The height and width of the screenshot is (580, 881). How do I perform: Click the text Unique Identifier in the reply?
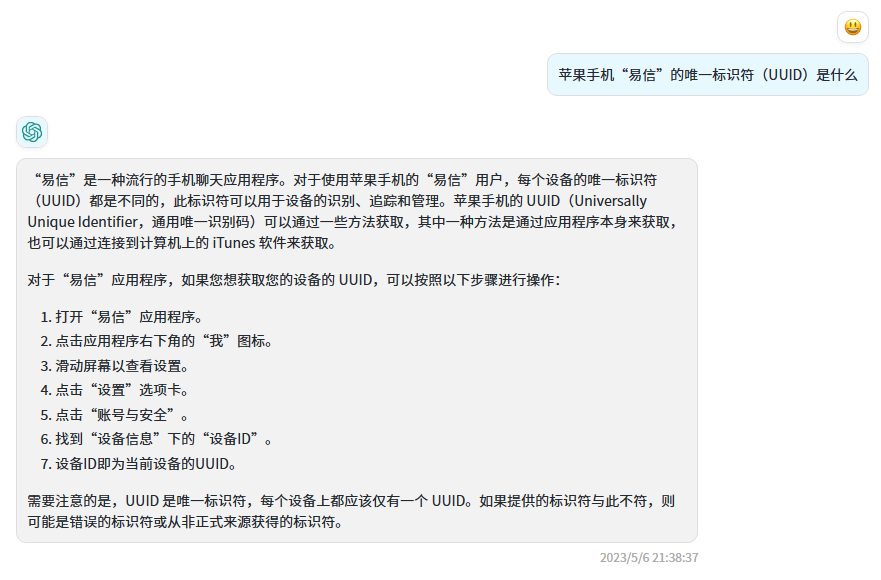[x=83, y=222]
